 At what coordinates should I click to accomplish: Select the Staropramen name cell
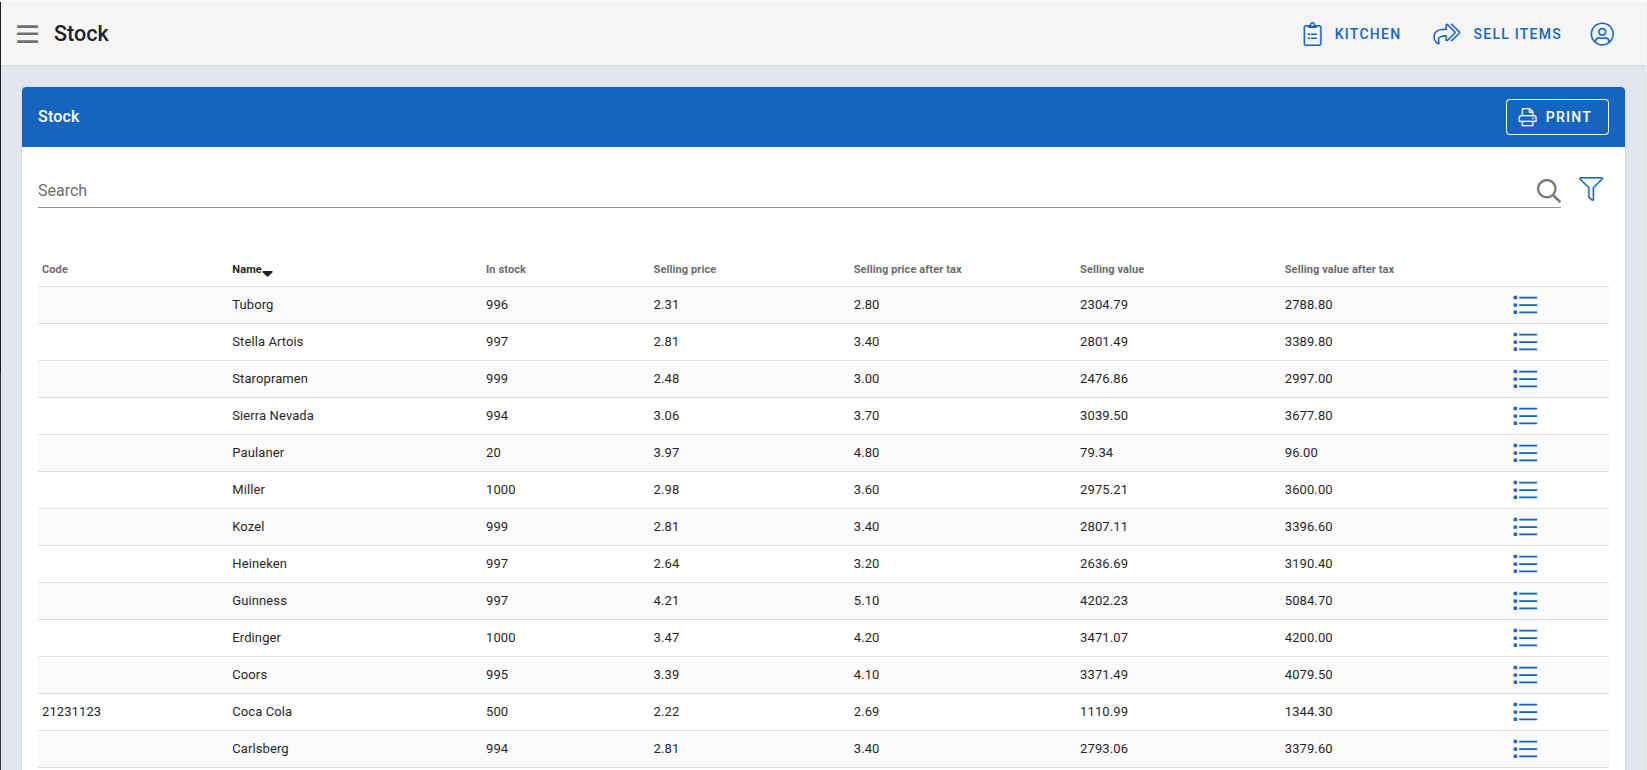(270, 379)
